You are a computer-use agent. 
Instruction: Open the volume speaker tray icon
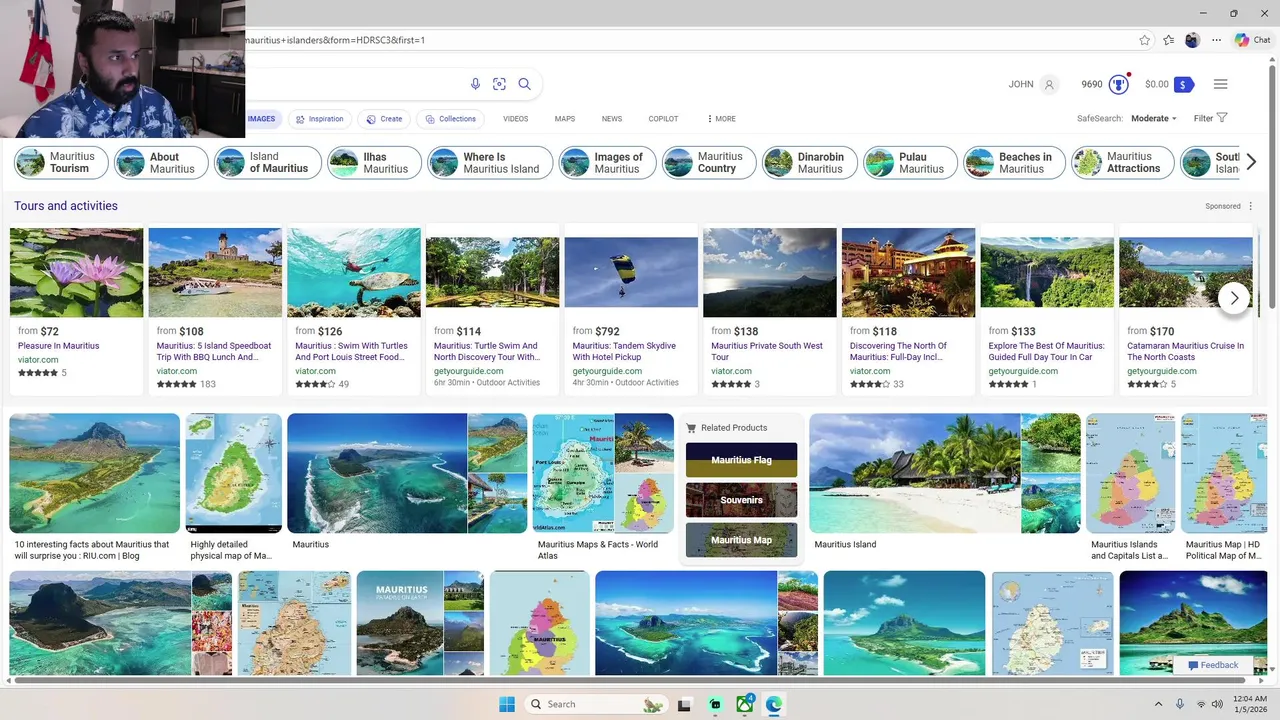[1217, 704]
